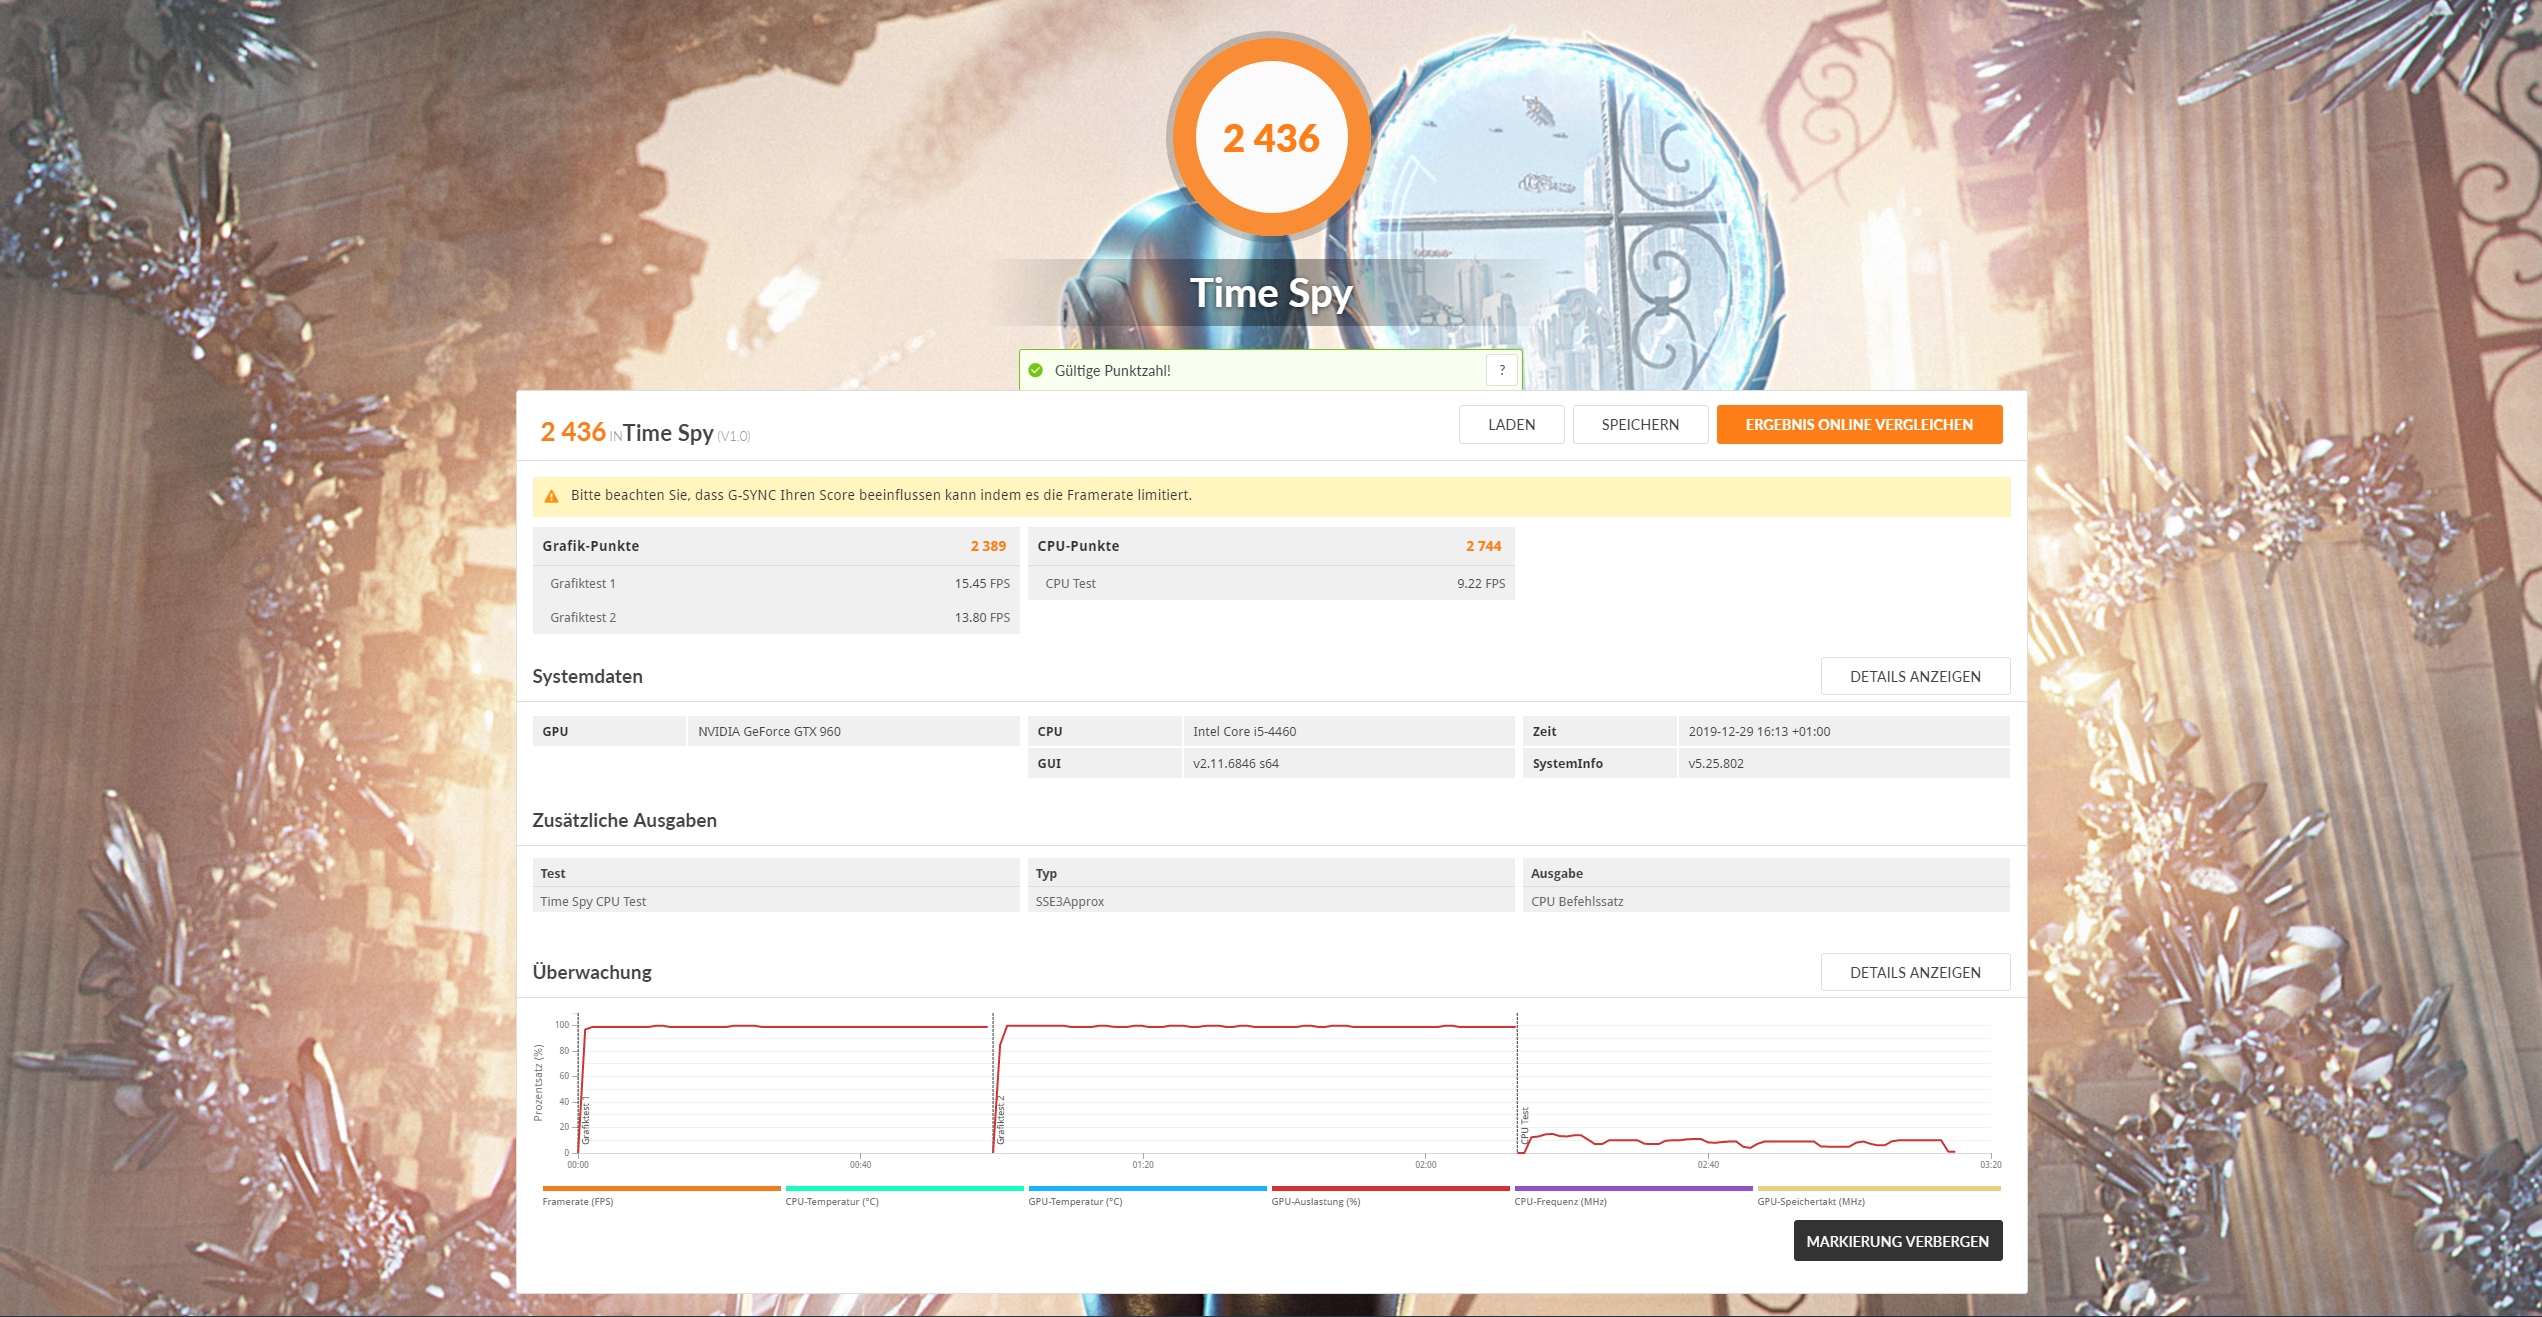Show Systemdaten details with DETAILS ANZEIGEN
The height and width of the screenshot is (1317, 2542).
(1915, 676)
